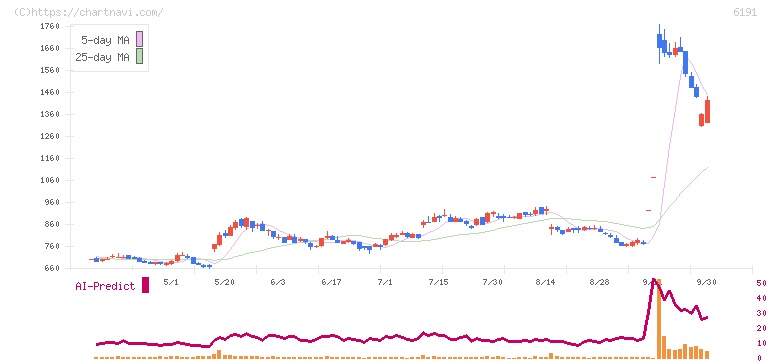Click the 6/3 date label
The height and width of the screenshot is (361, 772).
click(278, 282)
